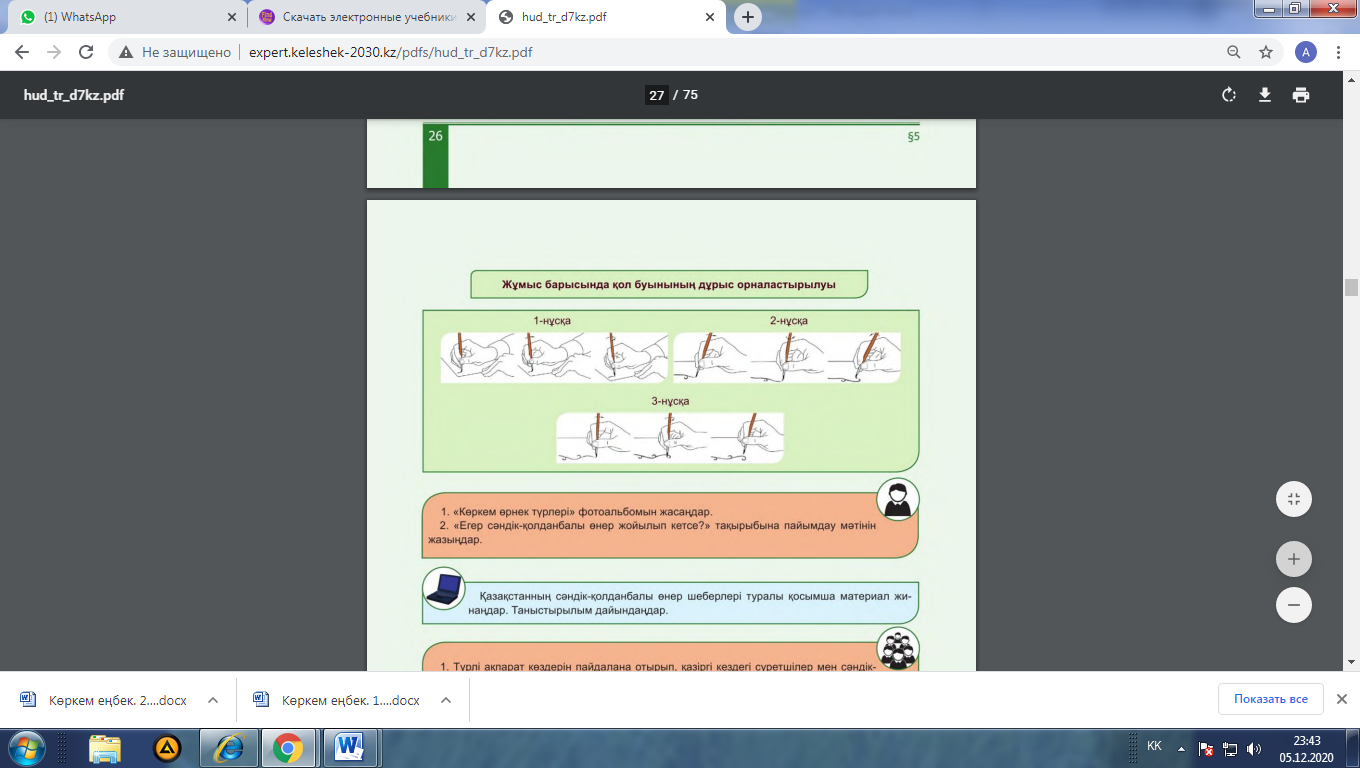
Task: Print the PDF document
Action: 1300,95
